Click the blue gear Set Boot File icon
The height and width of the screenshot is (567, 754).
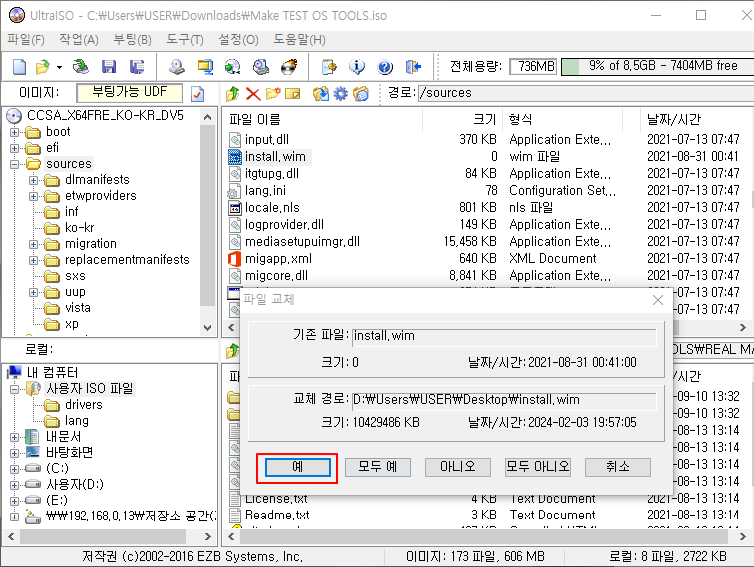pyautogui.click(x=340, y=93)
